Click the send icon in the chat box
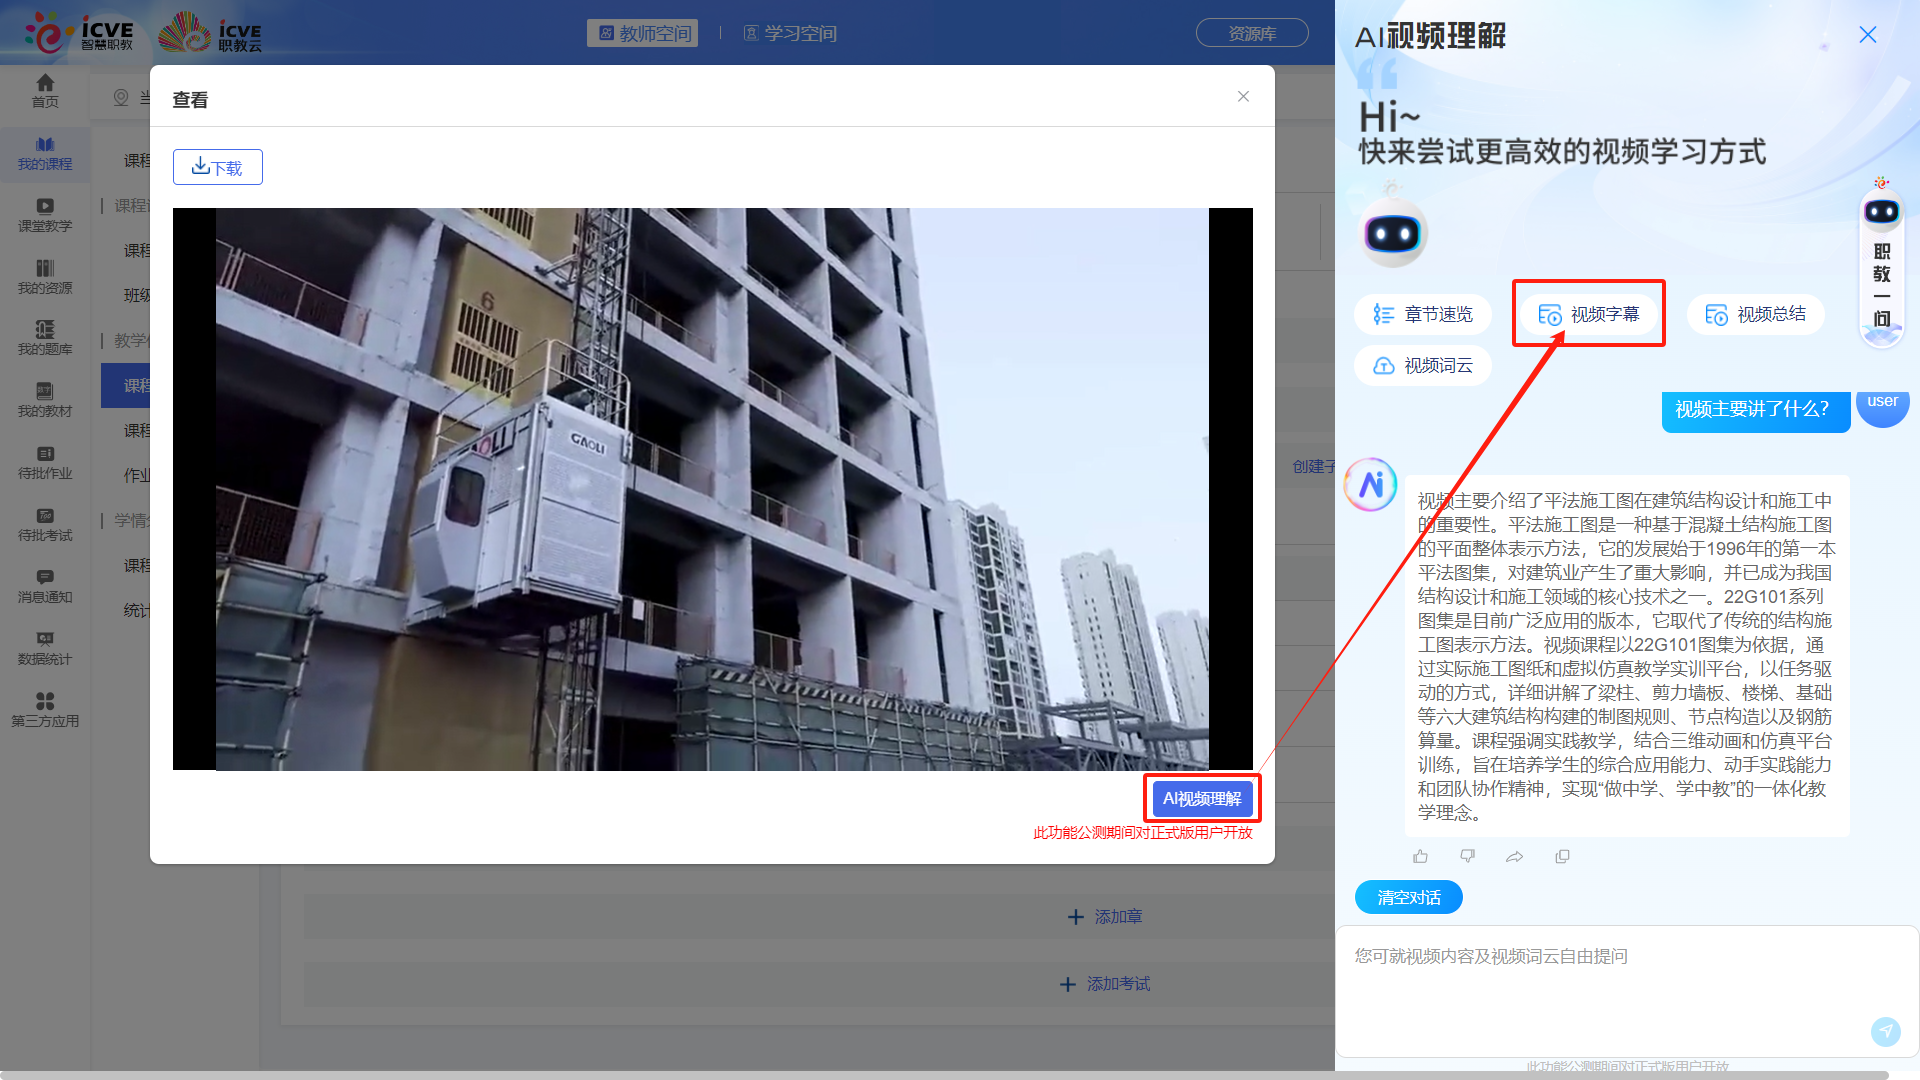Screen dimensions: 1920x1080 click(x=1886, y=1031)
